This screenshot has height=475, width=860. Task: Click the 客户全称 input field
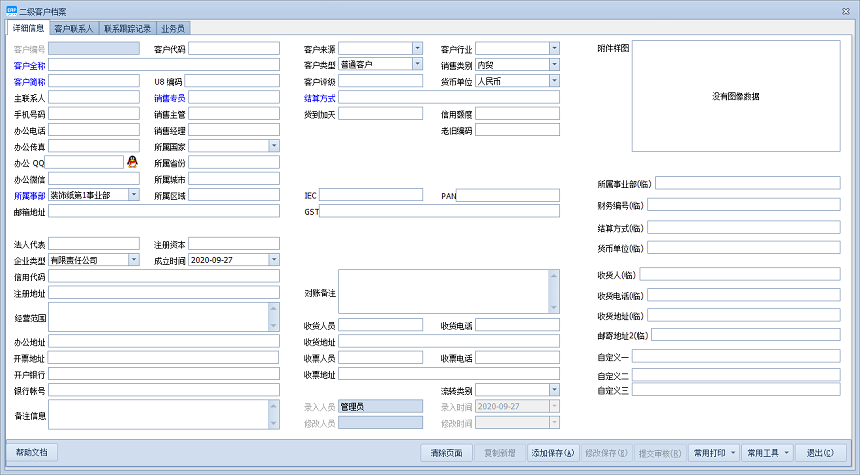(x=164, y=65)
